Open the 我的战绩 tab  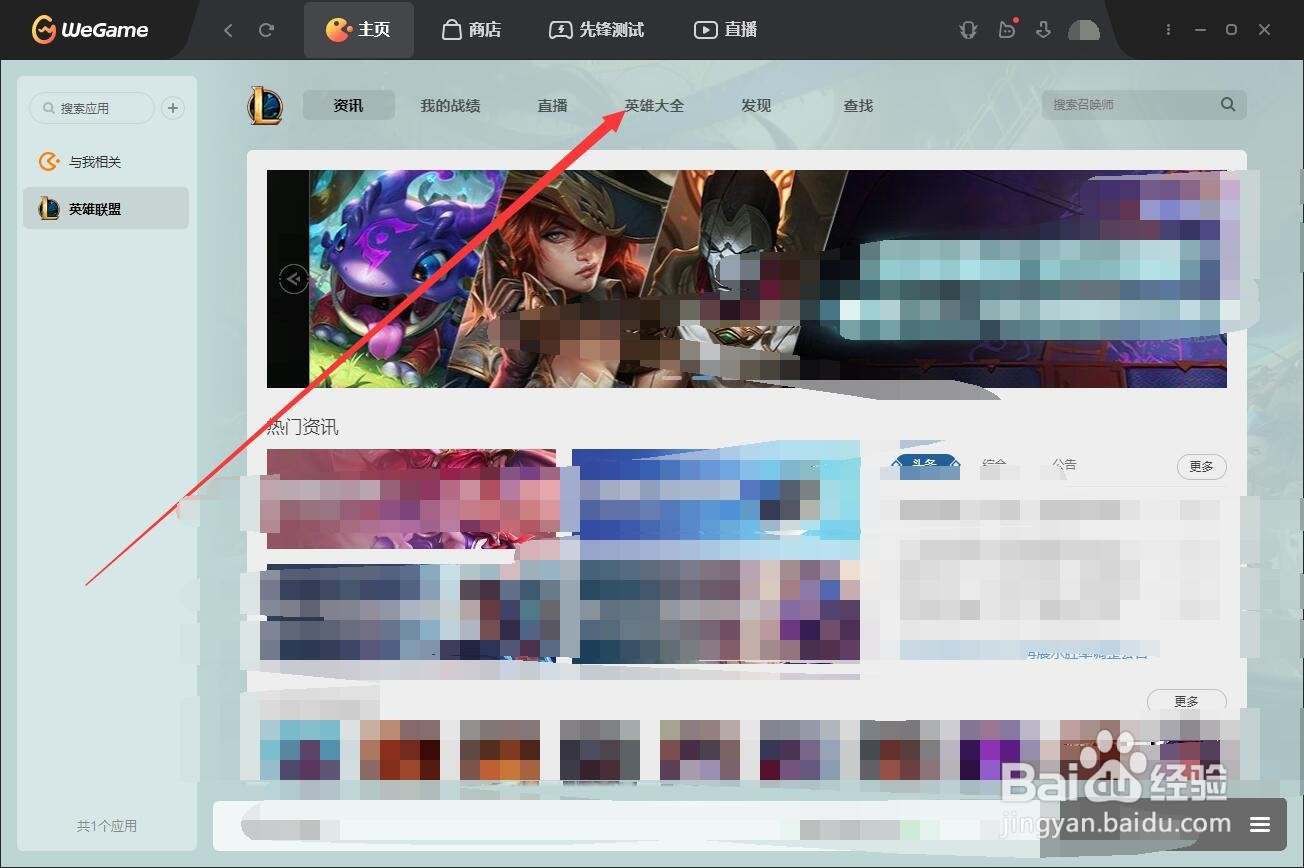tap(450, 105)
